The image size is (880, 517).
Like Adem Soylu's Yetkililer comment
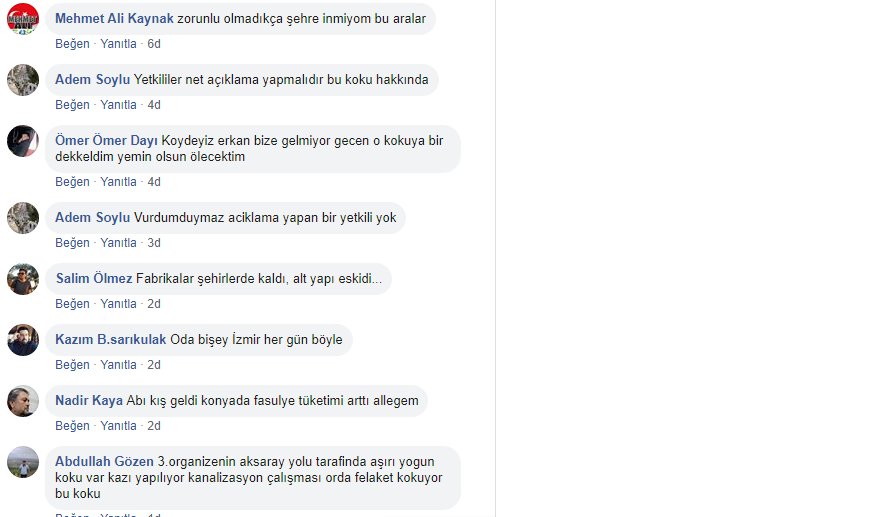click(72, 105)
